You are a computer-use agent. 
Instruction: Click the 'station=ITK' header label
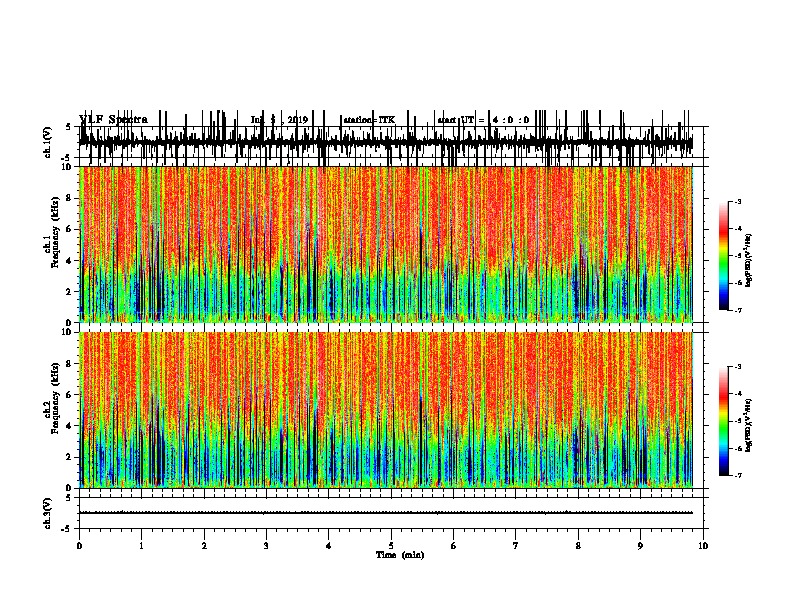(x=369, y=120)
